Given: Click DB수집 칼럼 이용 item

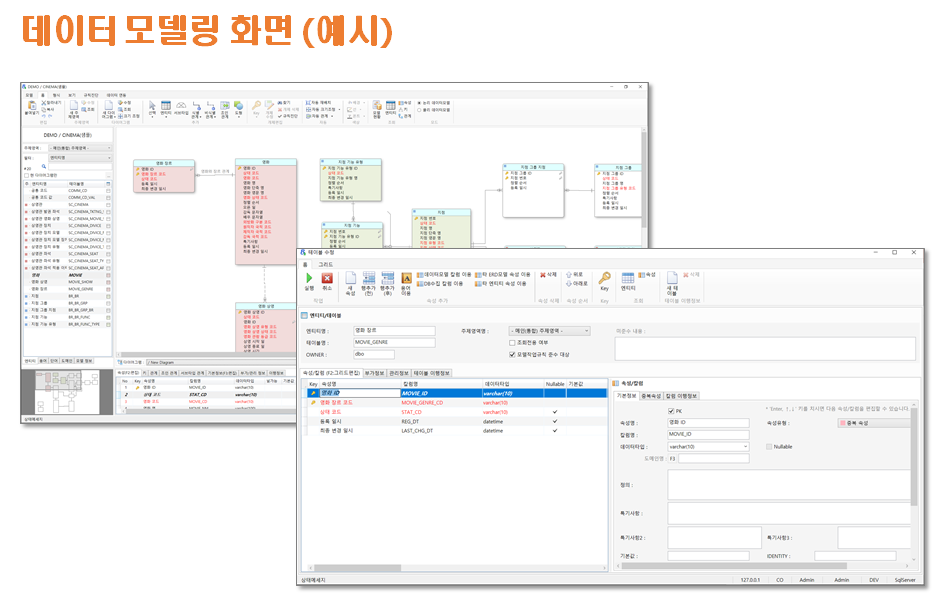Looking at the screenshot, I should click(439, 284).
